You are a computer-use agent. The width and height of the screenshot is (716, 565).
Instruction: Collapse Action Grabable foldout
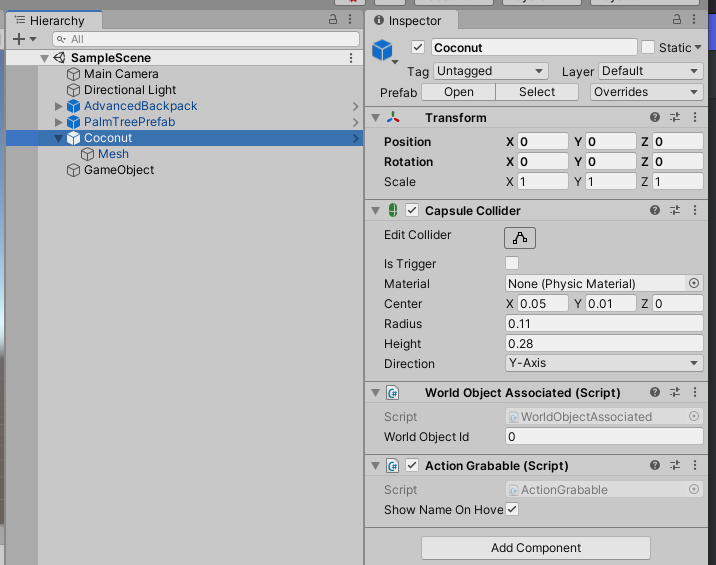tap(375, 465)
